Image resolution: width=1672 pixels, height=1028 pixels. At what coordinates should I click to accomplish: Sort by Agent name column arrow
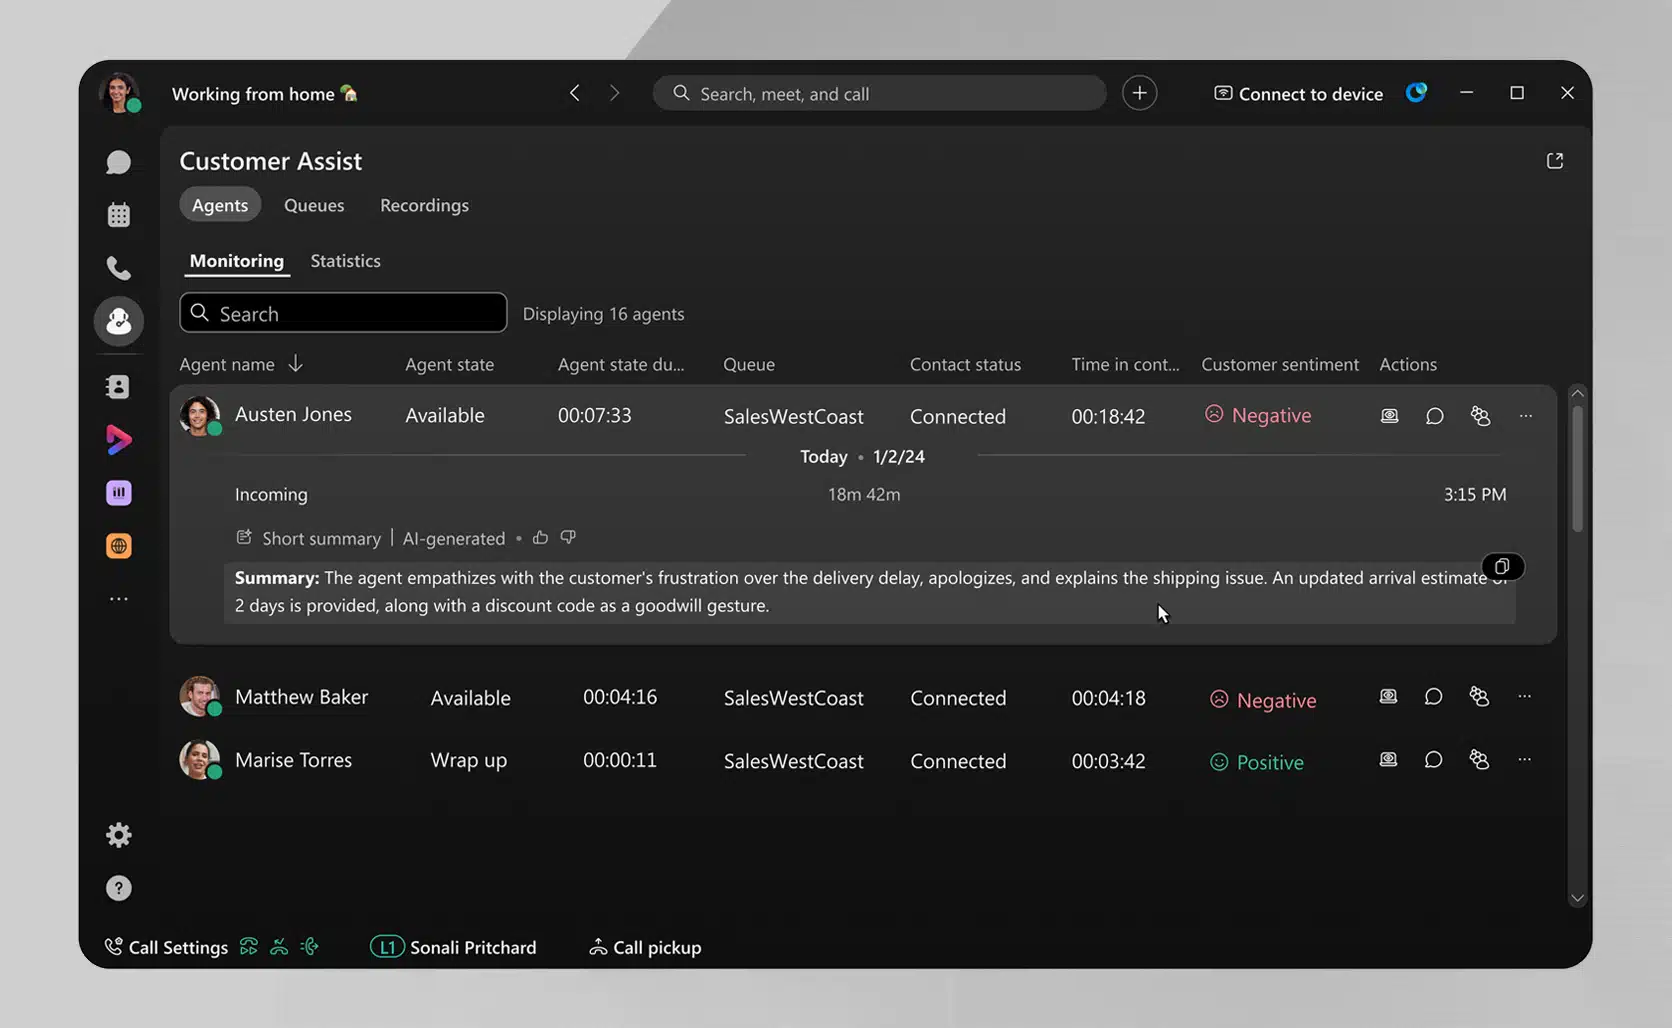(x=295, y=364)
